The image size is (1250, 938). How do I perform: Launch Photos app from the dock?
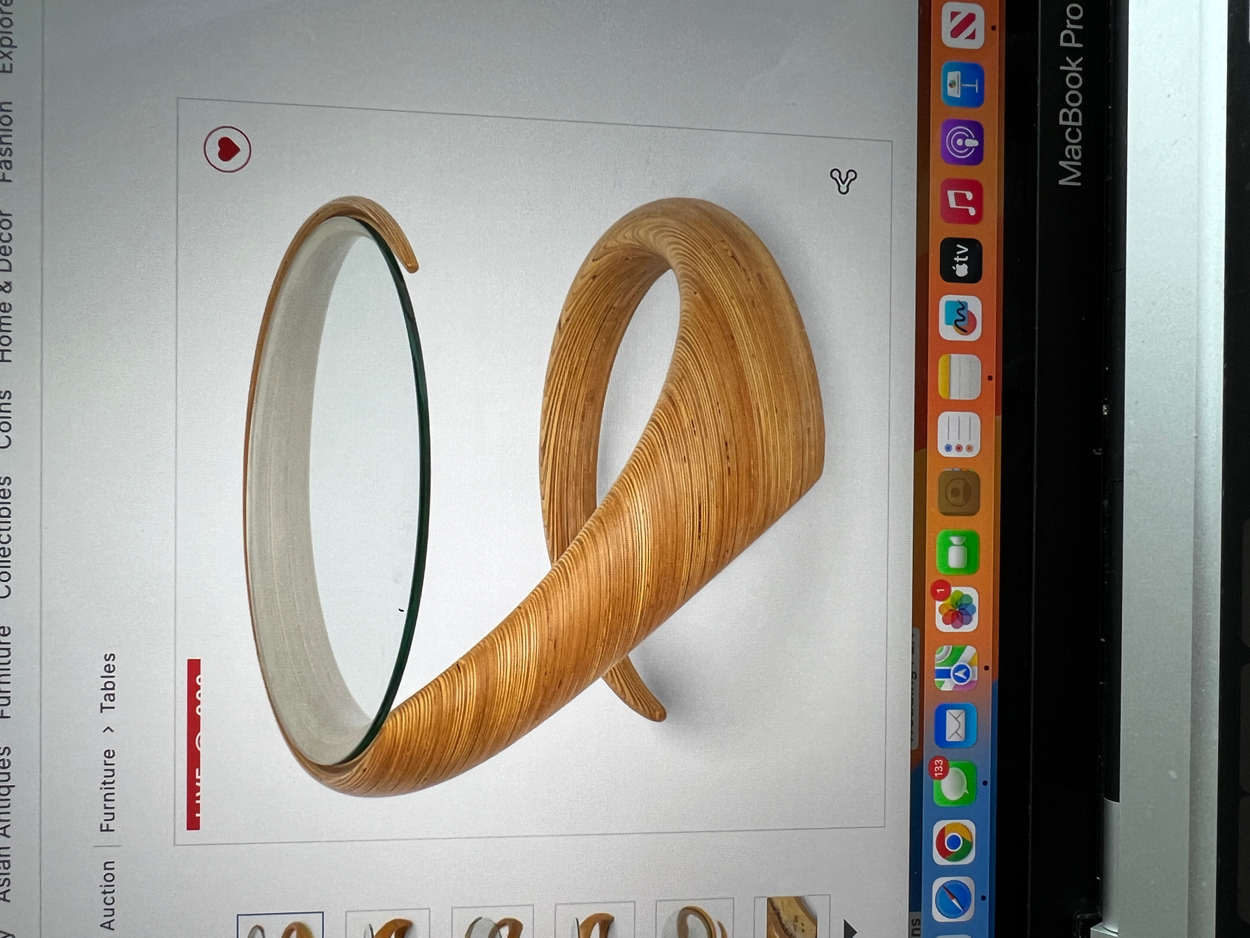coord(957,610)
